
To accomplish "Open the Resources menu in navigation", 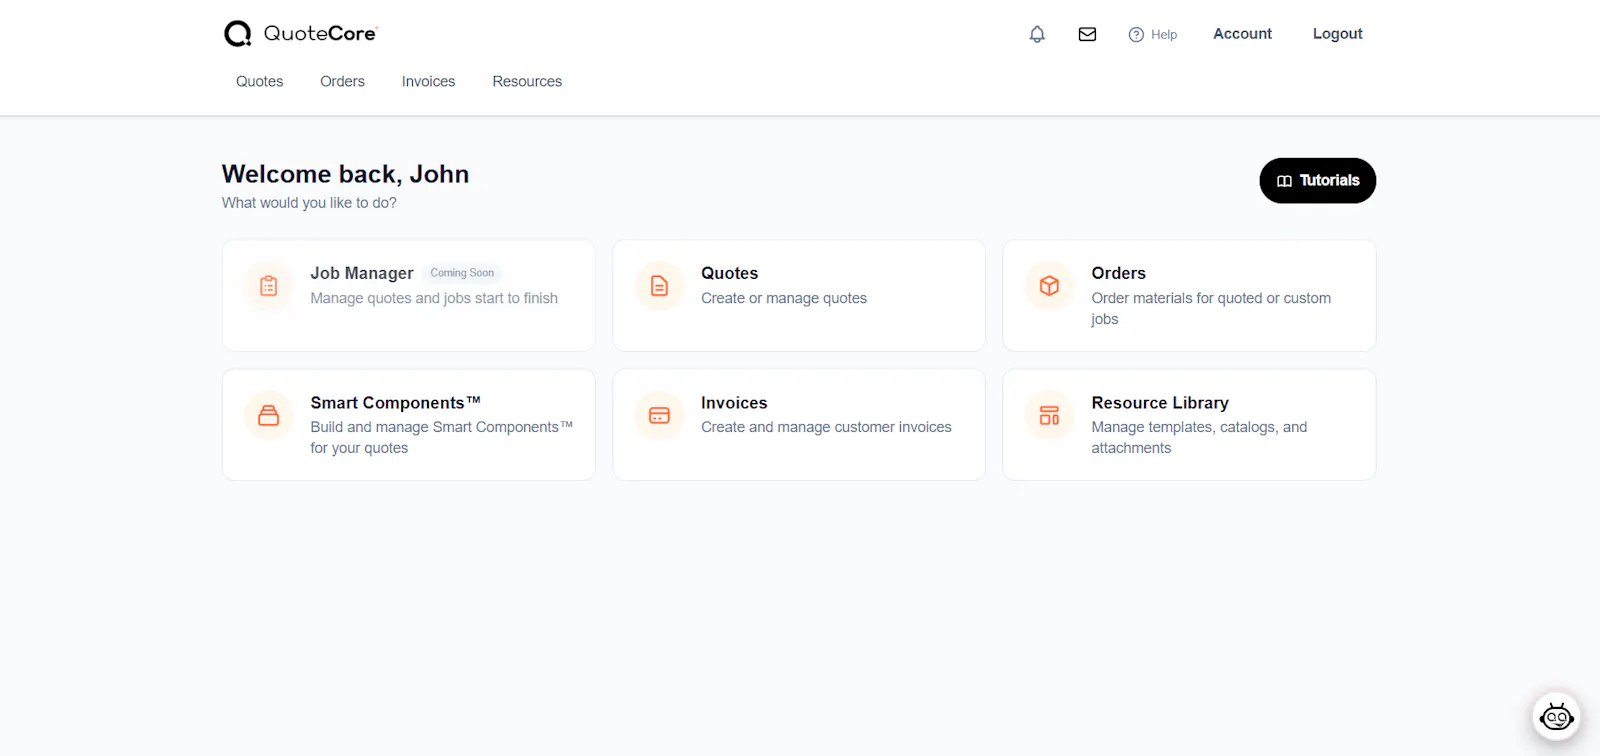I will [527, 81].
